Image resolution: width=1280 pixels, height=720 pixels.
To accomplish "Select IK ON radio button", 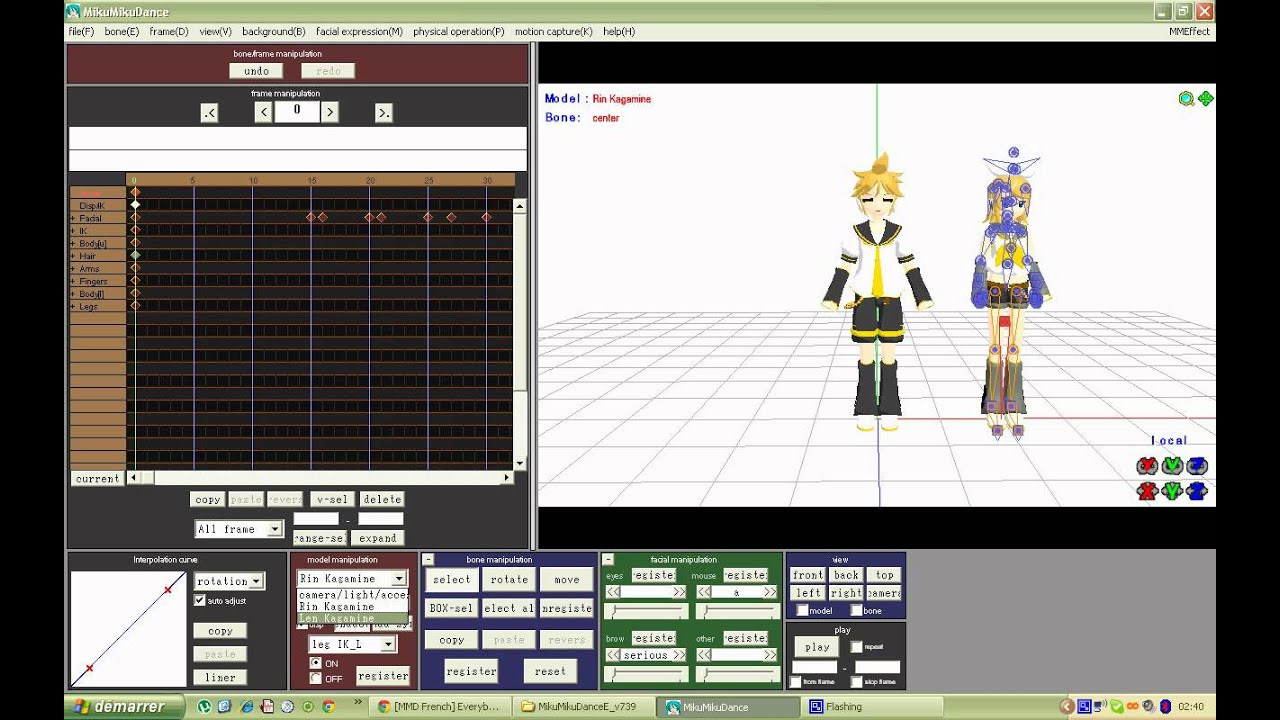I will (316, 663).
